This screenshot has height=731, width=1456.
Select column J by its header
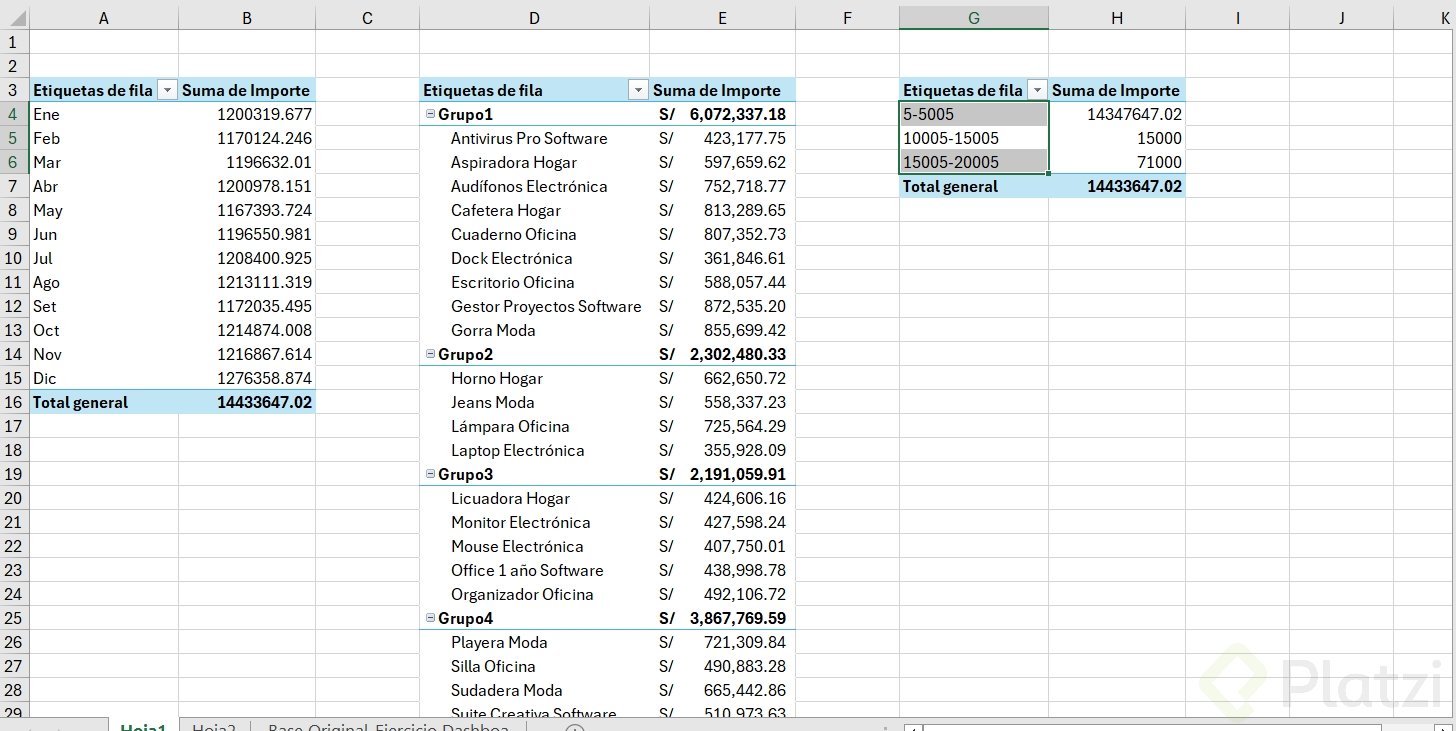pos(1341,17)
